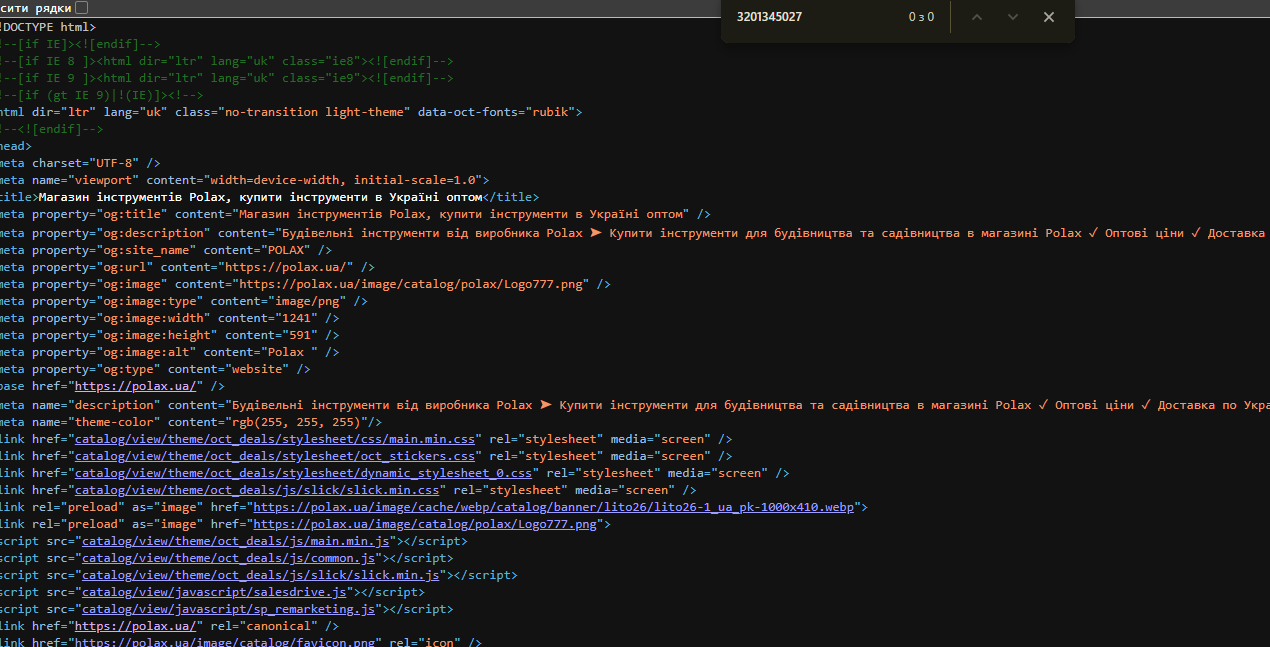Click the find bar search field
Image resolution: width=1270 pixels, height=647 pixels.
[815, 17]
